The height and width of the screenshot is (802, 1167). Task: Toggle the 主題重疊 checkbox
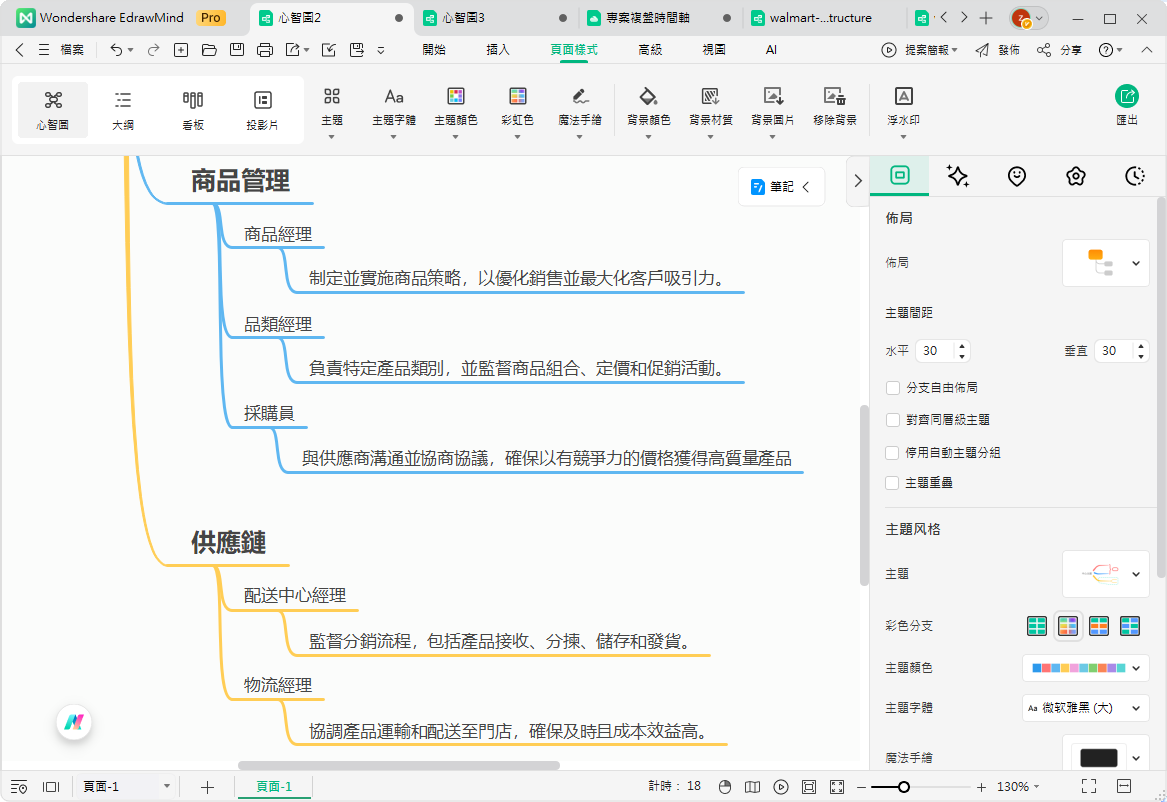pos(893,483)
